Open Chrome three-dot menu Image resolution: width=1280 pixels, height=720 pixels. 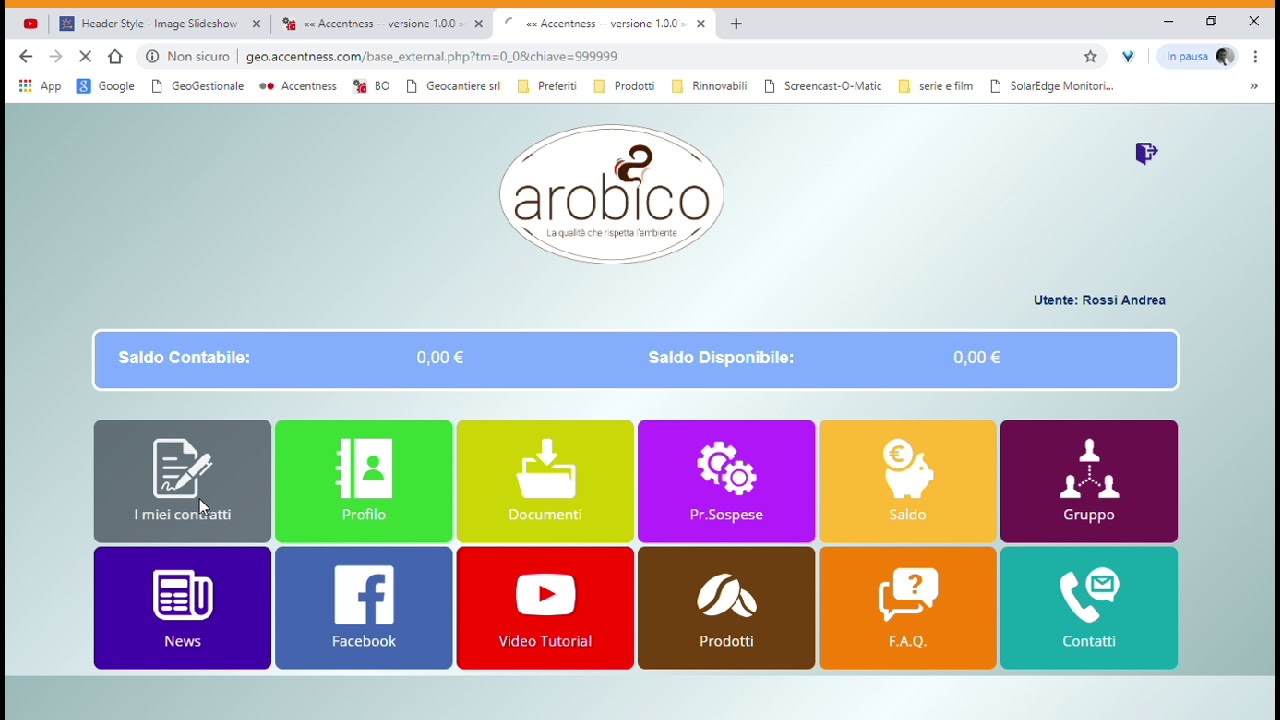tap(1255, 56)
